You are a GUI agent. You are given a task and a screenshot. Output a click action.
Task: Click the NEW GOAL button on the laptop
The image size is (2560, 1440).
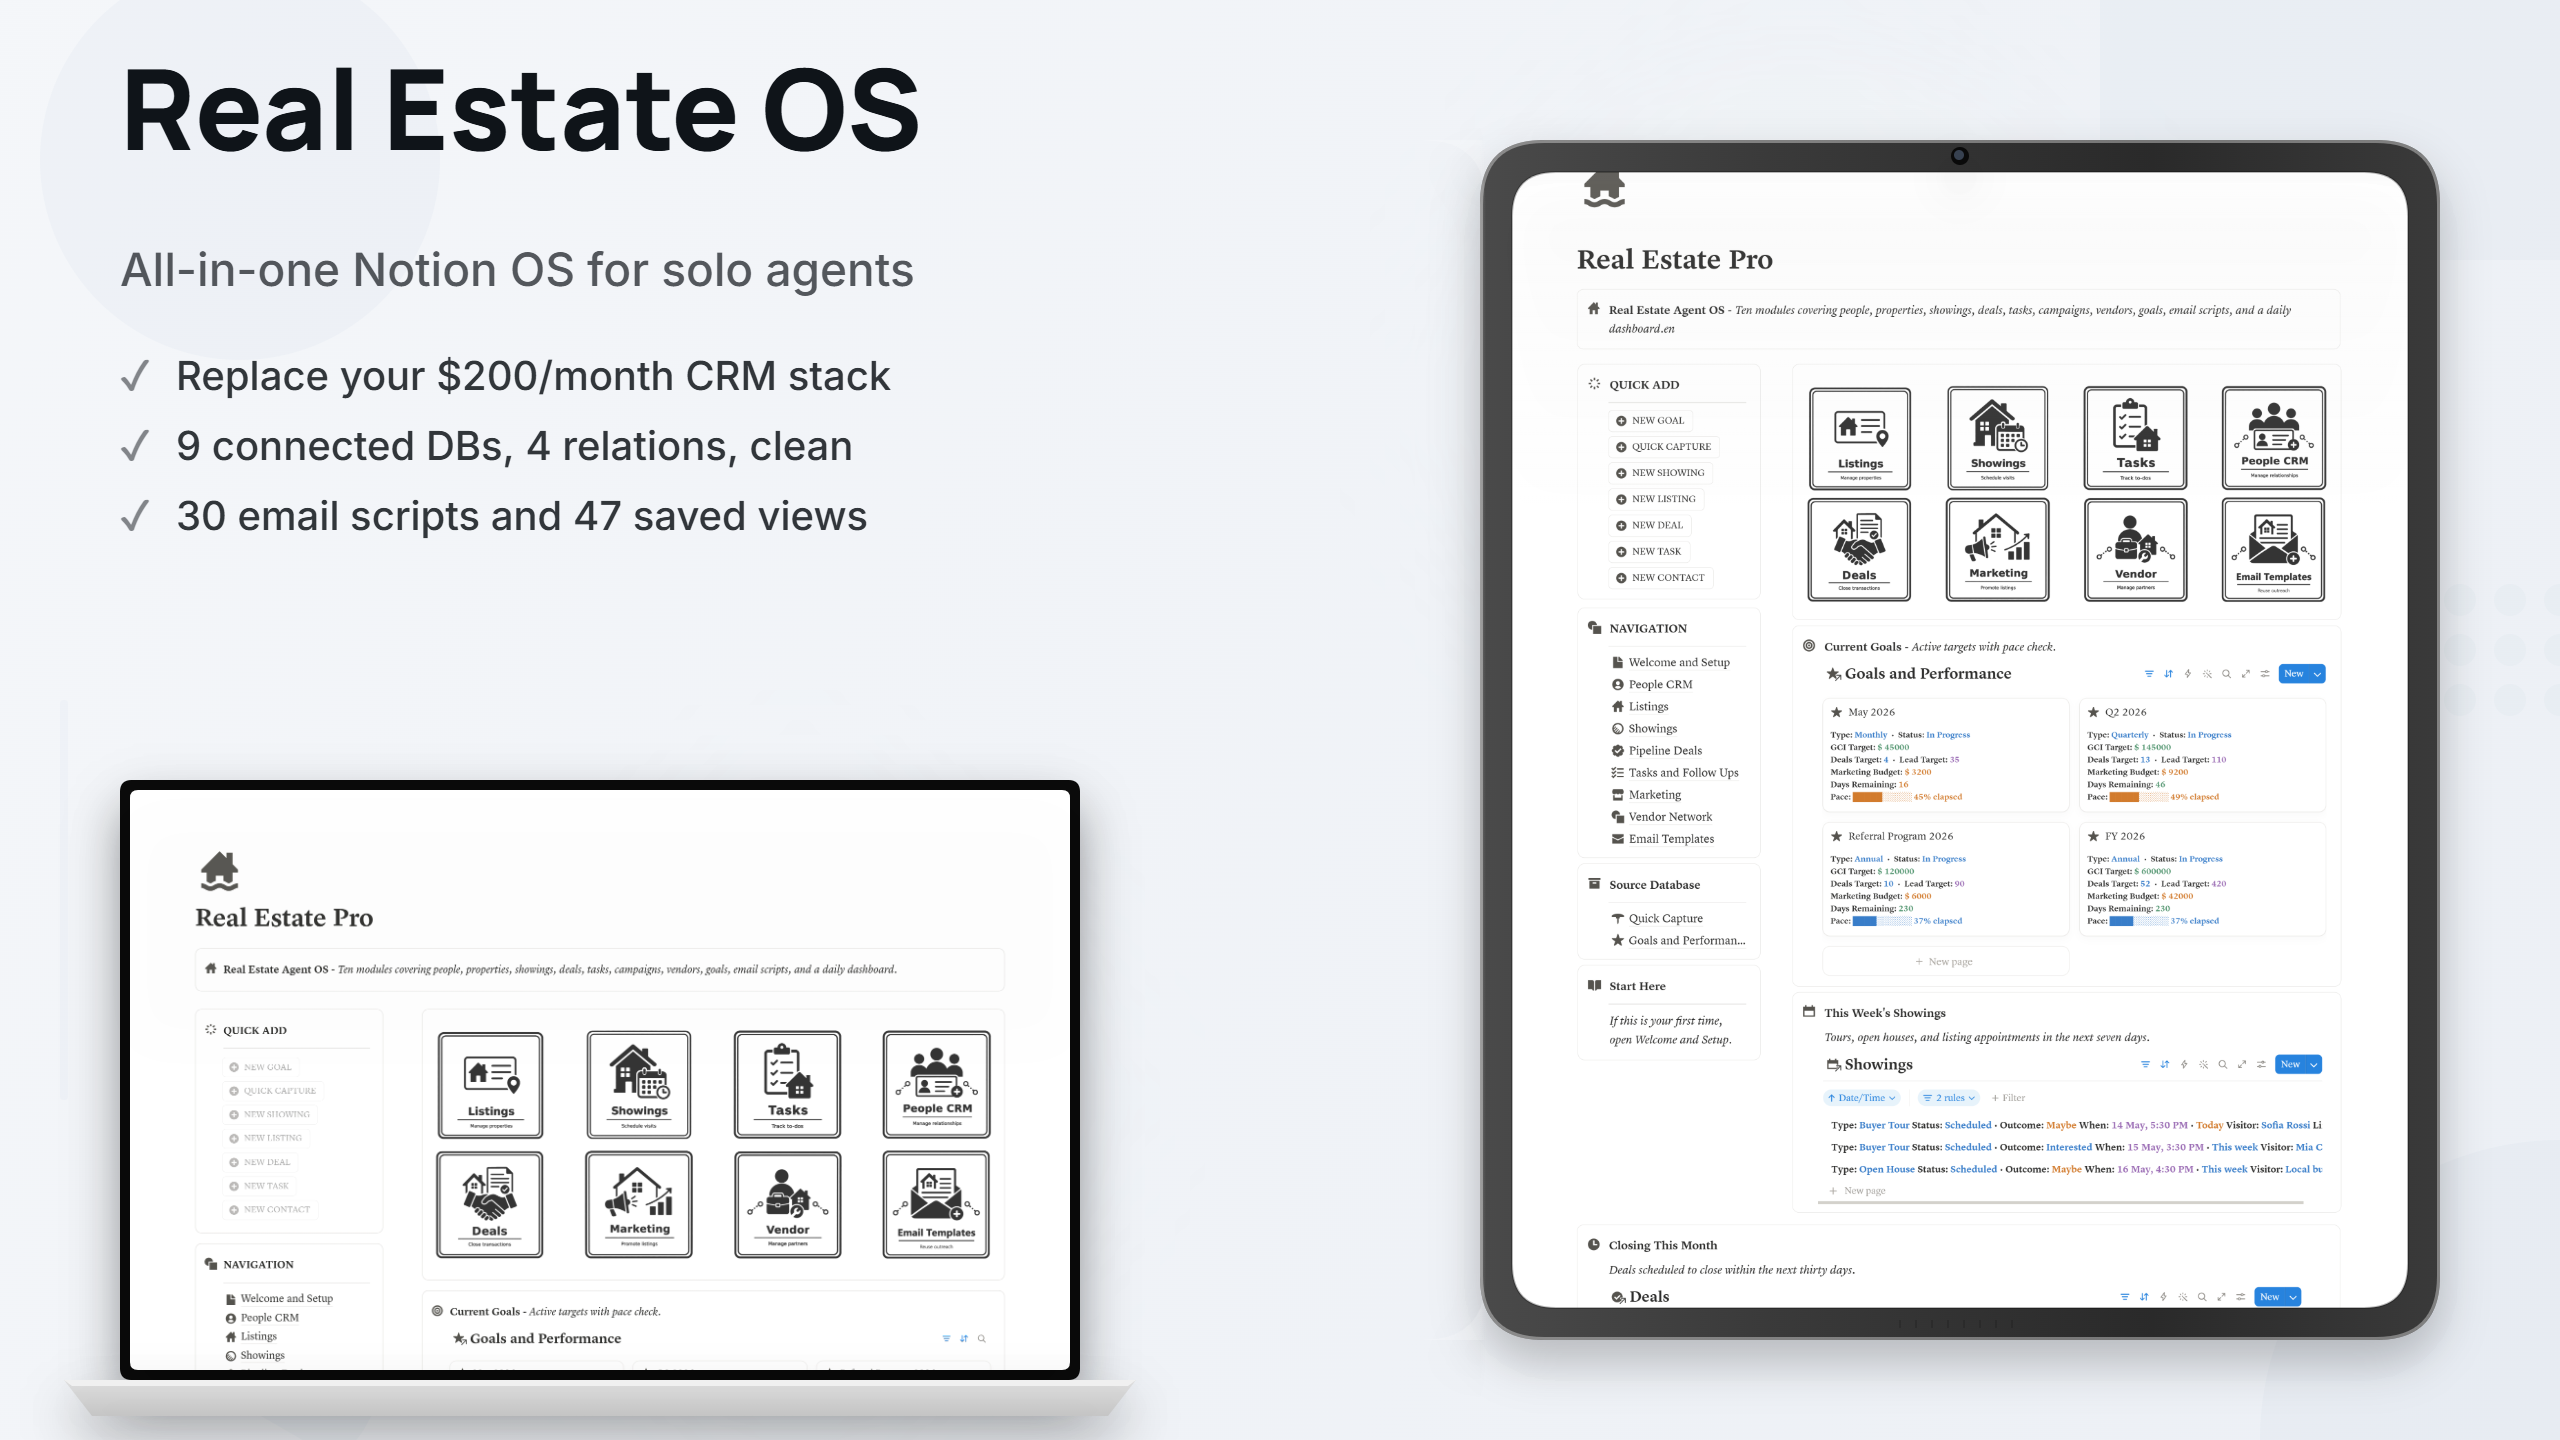pos(261,1067)
